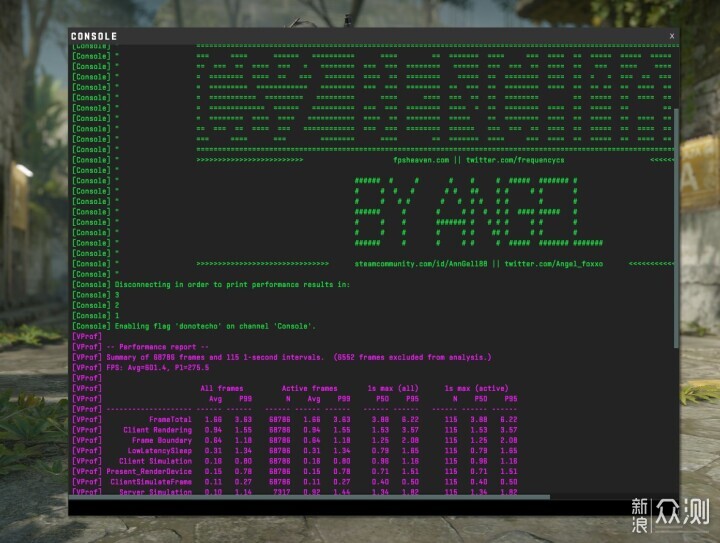720x543 pixels.
Task: Click the 'All frames' column header
Action: [222, 388]
